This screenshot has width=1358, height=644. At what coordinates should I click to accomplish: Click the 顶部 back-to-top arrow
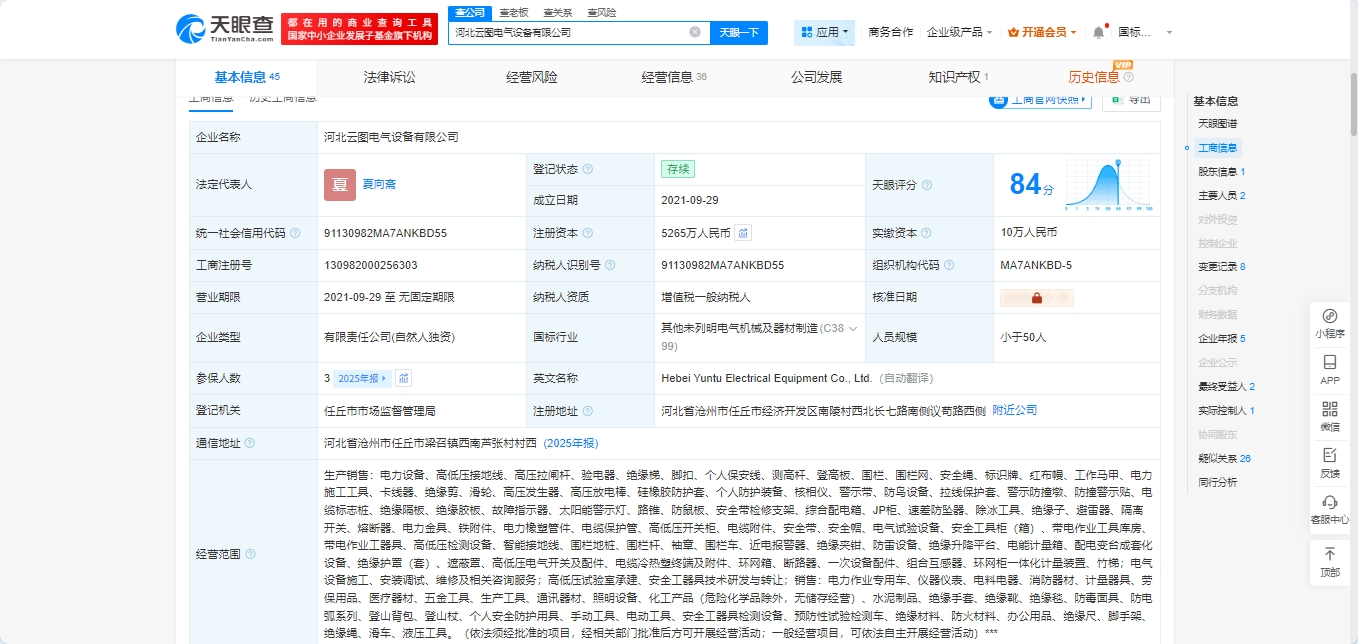[1330, 561]
